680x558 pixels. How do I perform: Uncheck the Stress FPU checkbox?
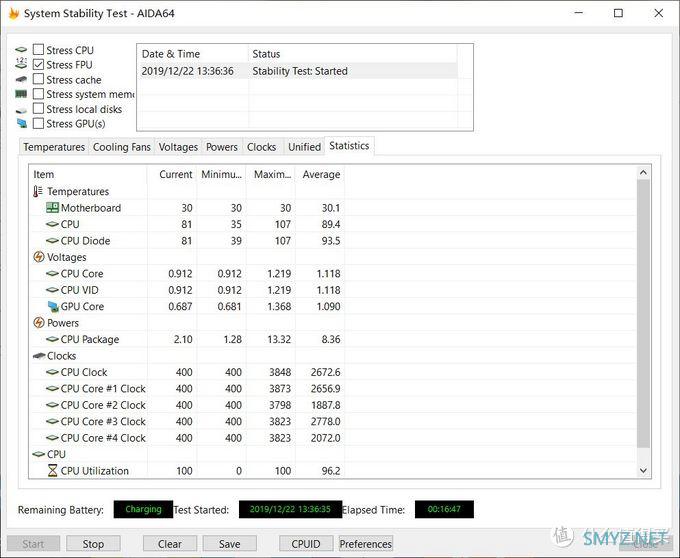coord(39,64)
